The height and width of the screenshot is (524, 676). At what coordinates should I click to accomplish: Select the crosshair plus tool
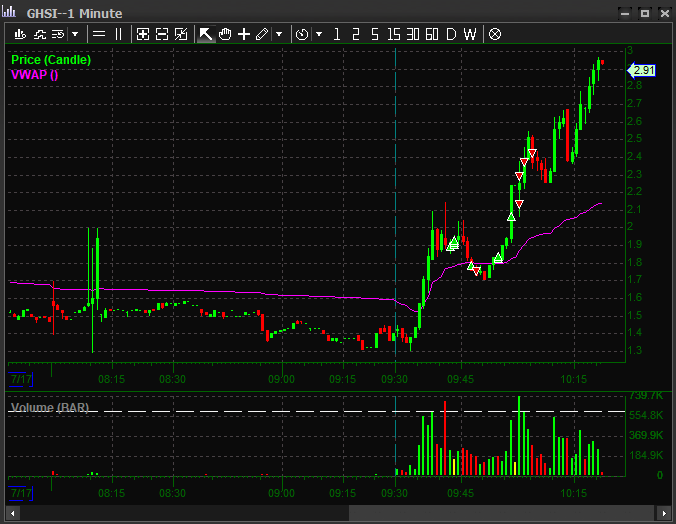(244, 34)
